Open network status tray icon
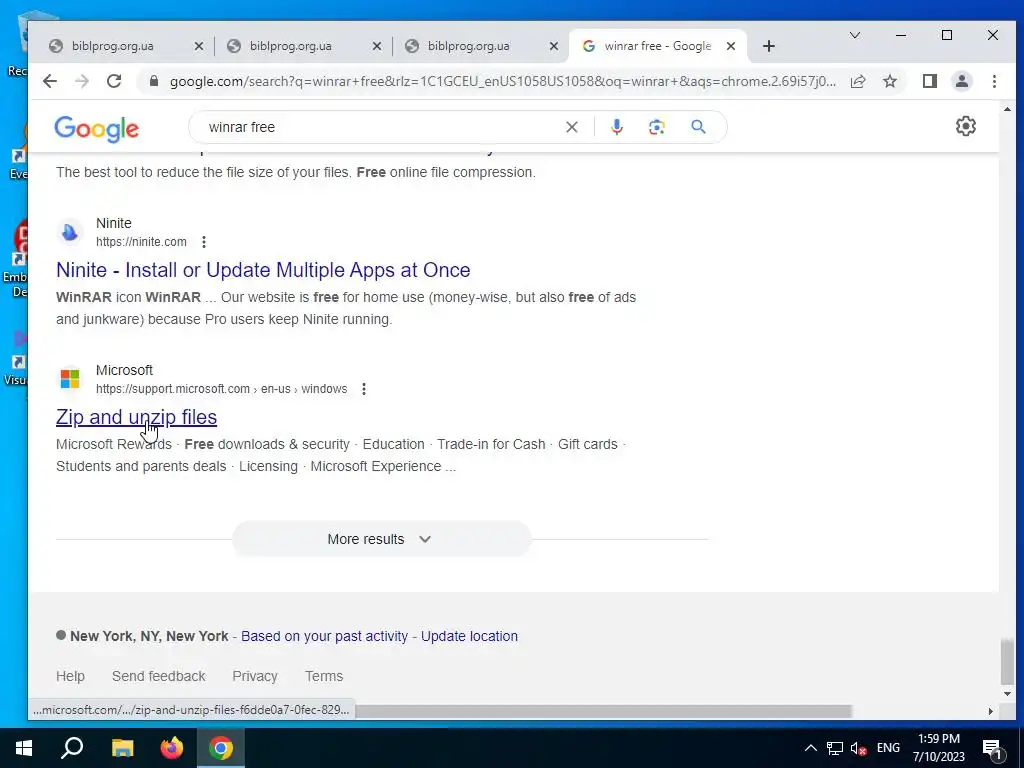 (x=834, y=748)
